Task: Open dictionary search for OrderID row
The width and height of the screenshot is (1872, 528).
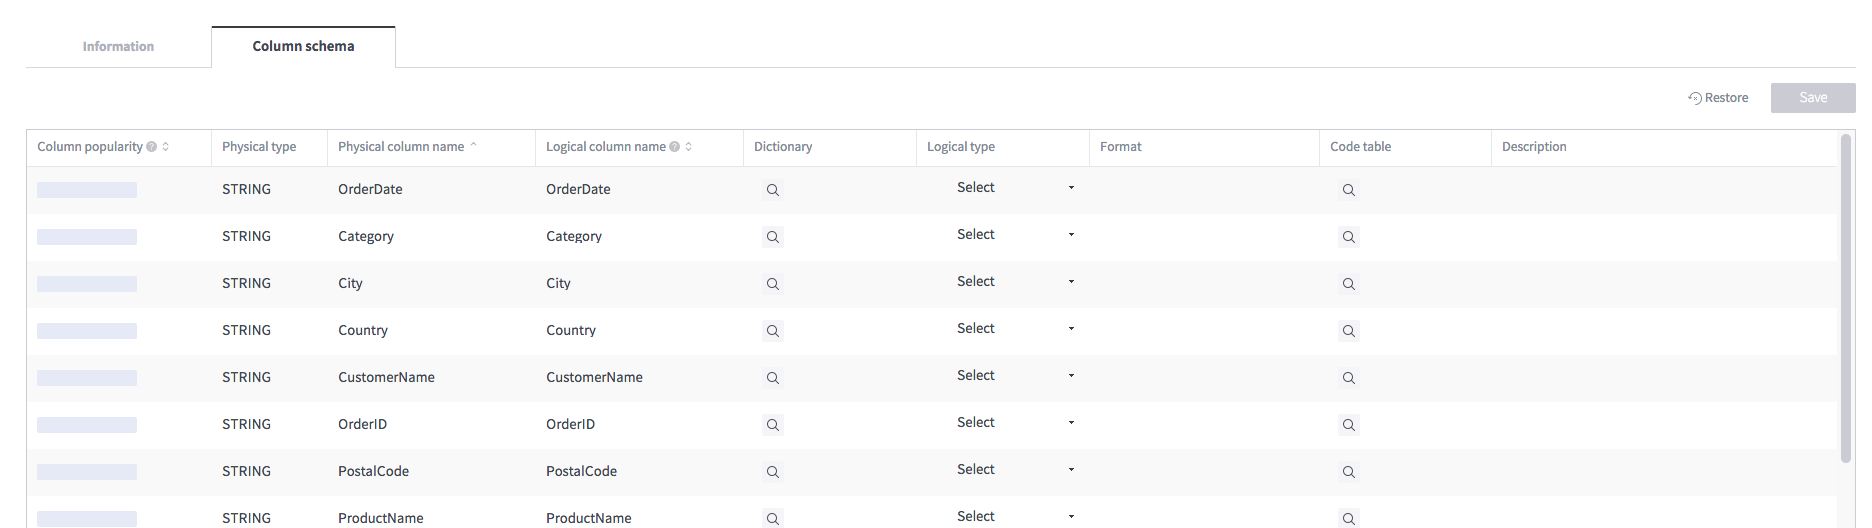Action: click(x=772, y=425)
